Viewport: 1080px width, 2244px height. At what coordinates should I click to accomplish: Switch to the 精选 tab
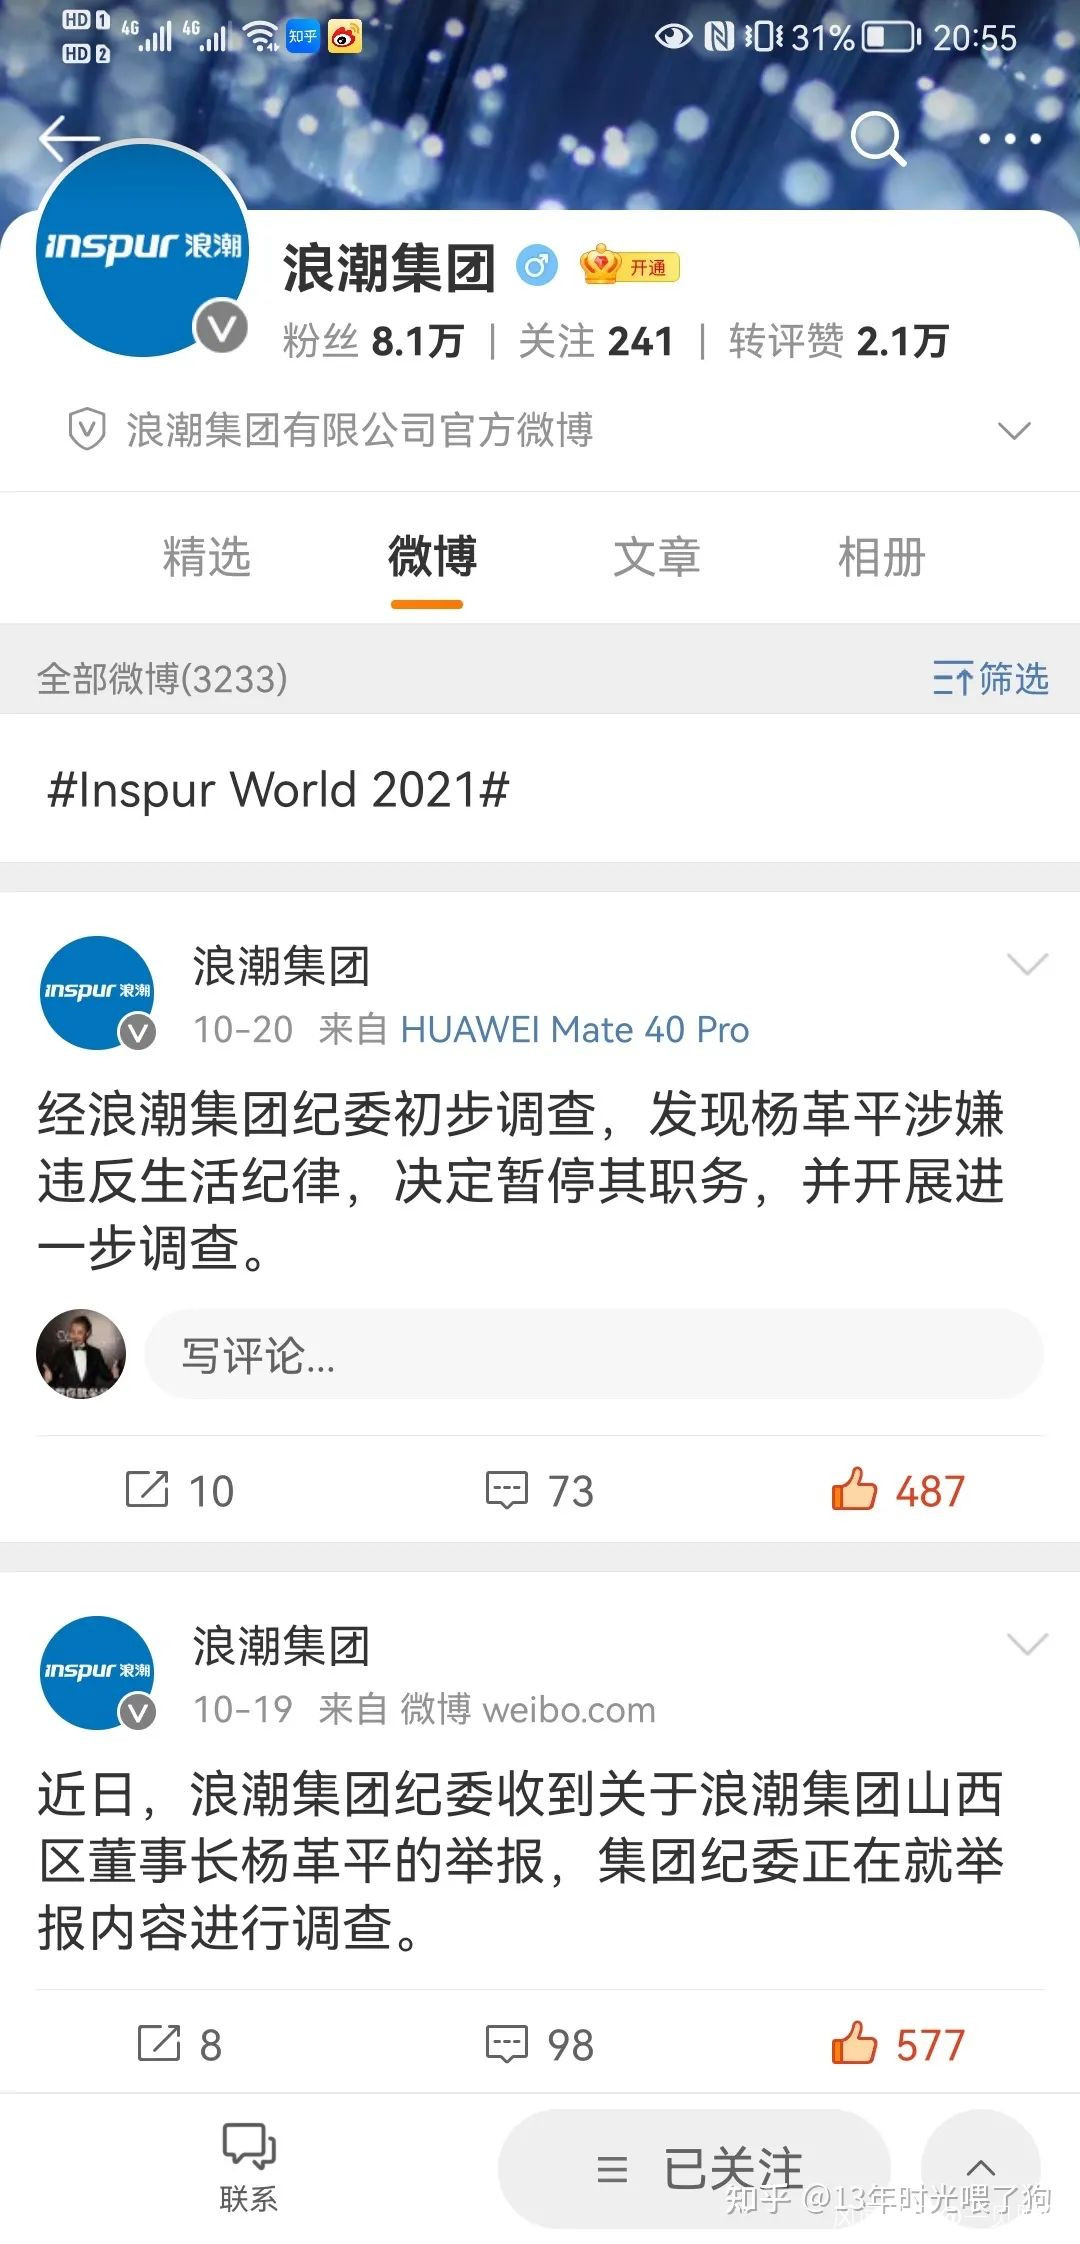coord(207,557)
